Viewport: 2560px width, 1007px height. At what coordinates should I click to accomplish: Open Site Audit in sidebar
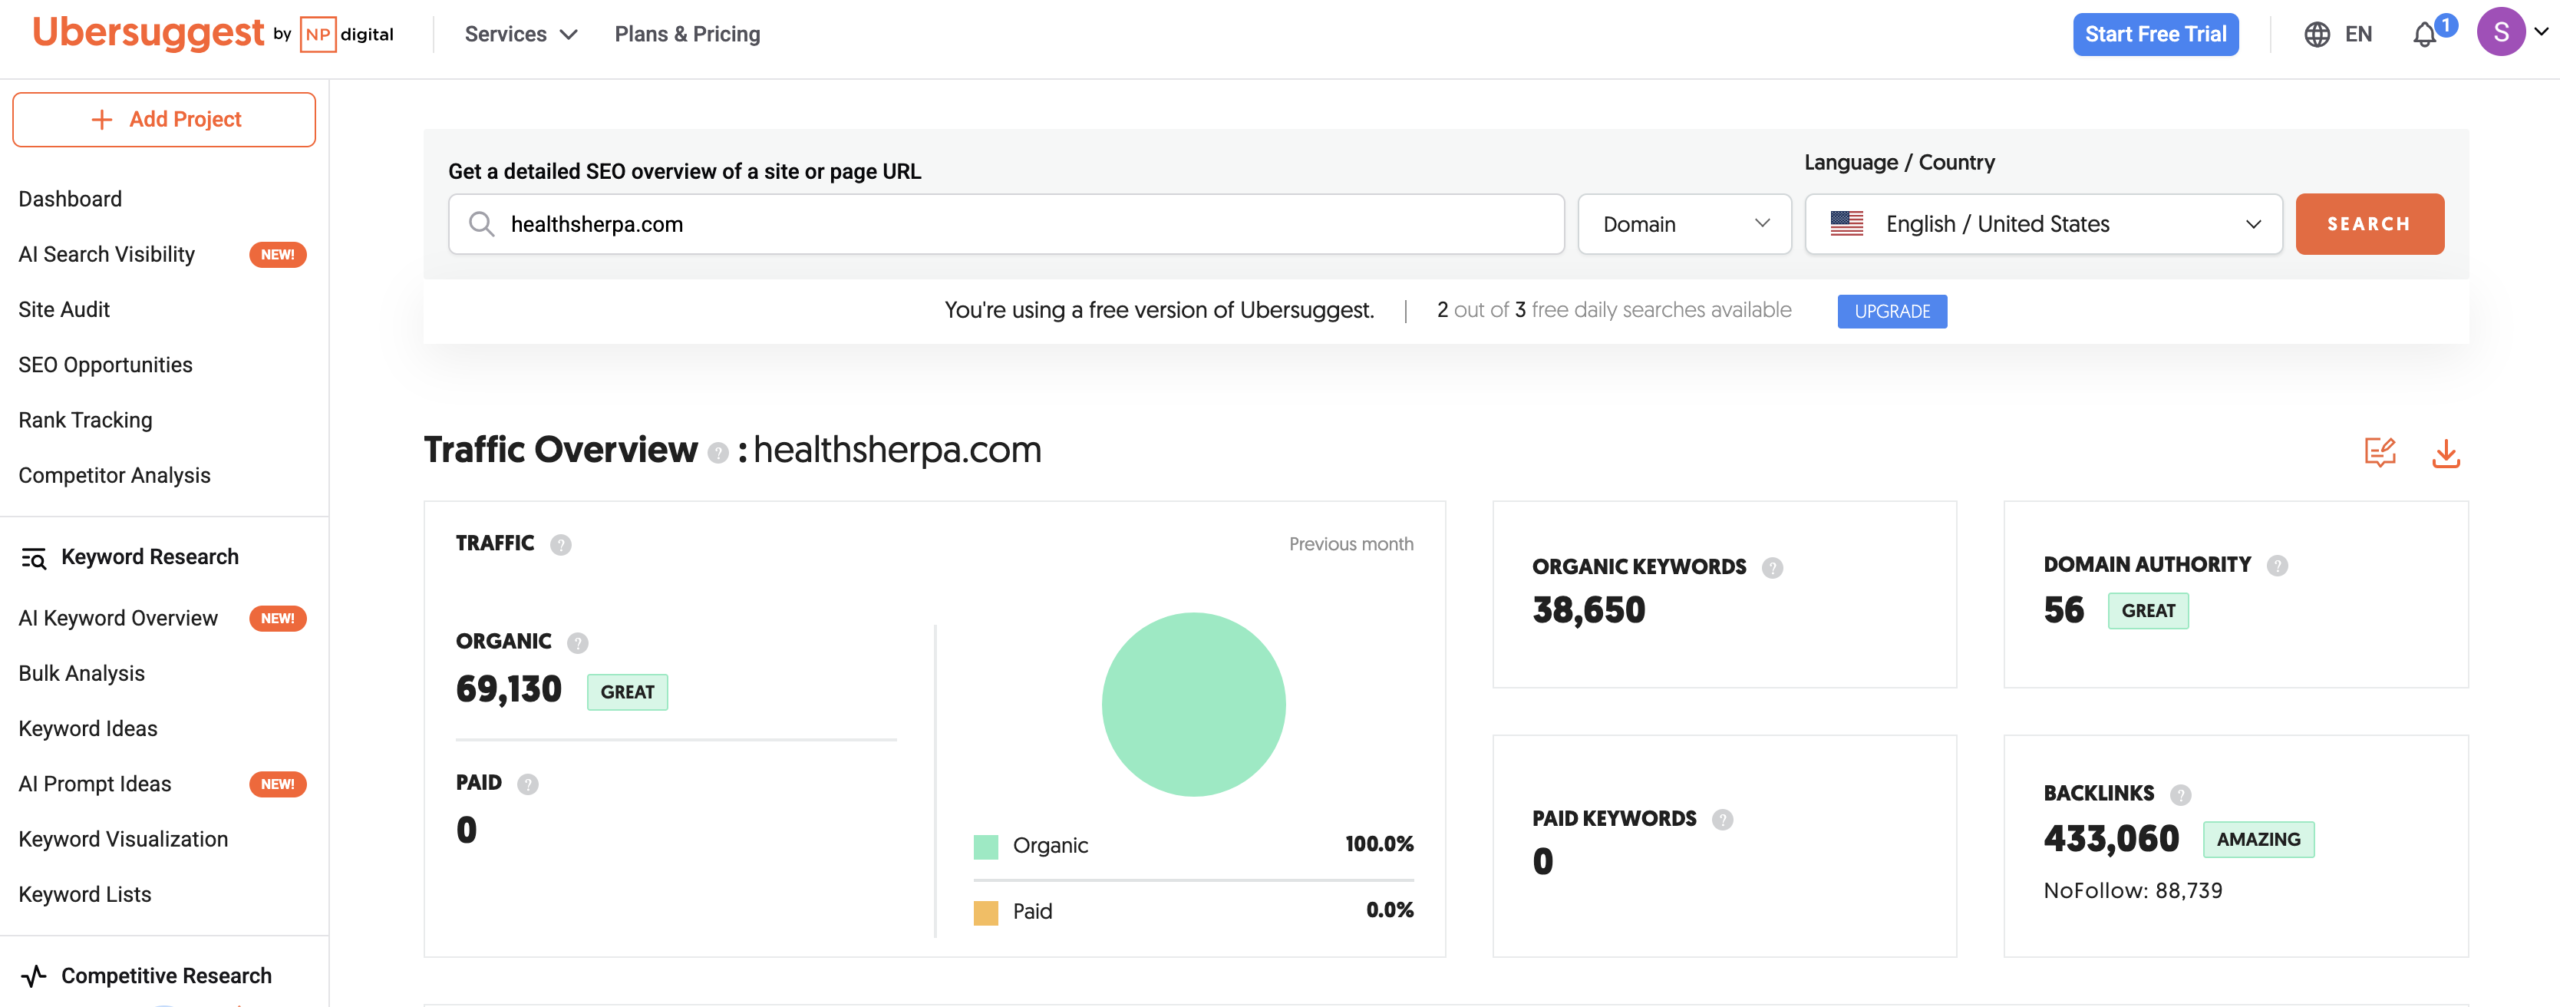[64, 310]
